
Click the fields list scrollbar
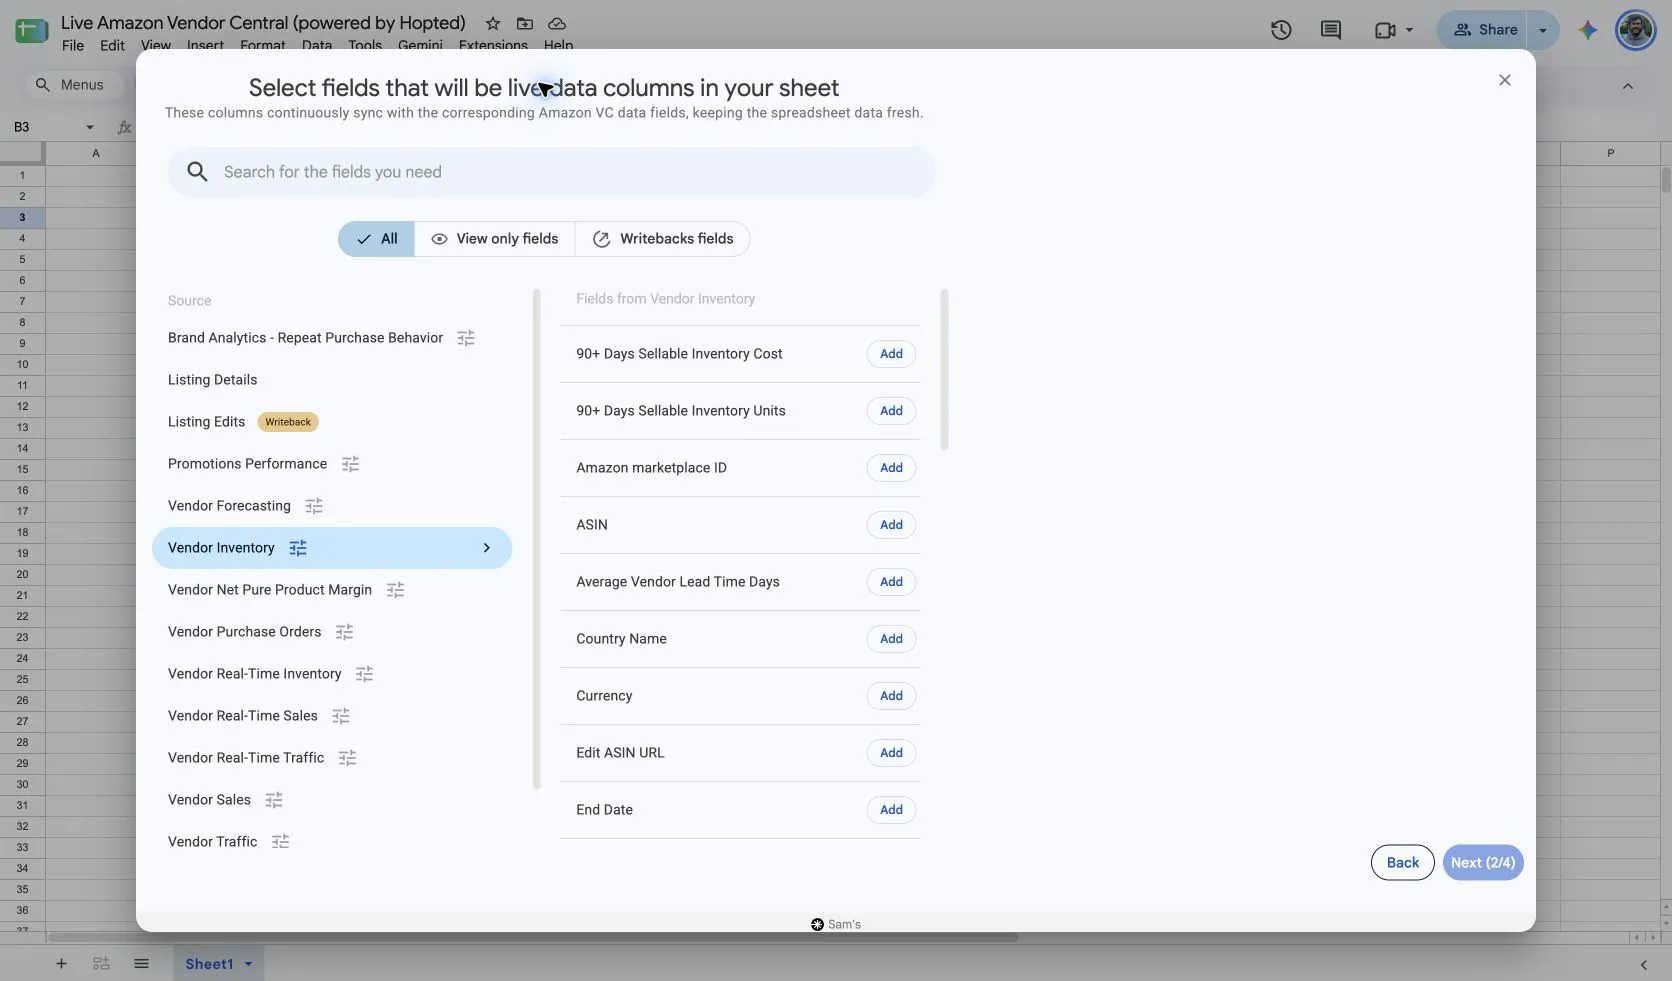click(944, 370)
